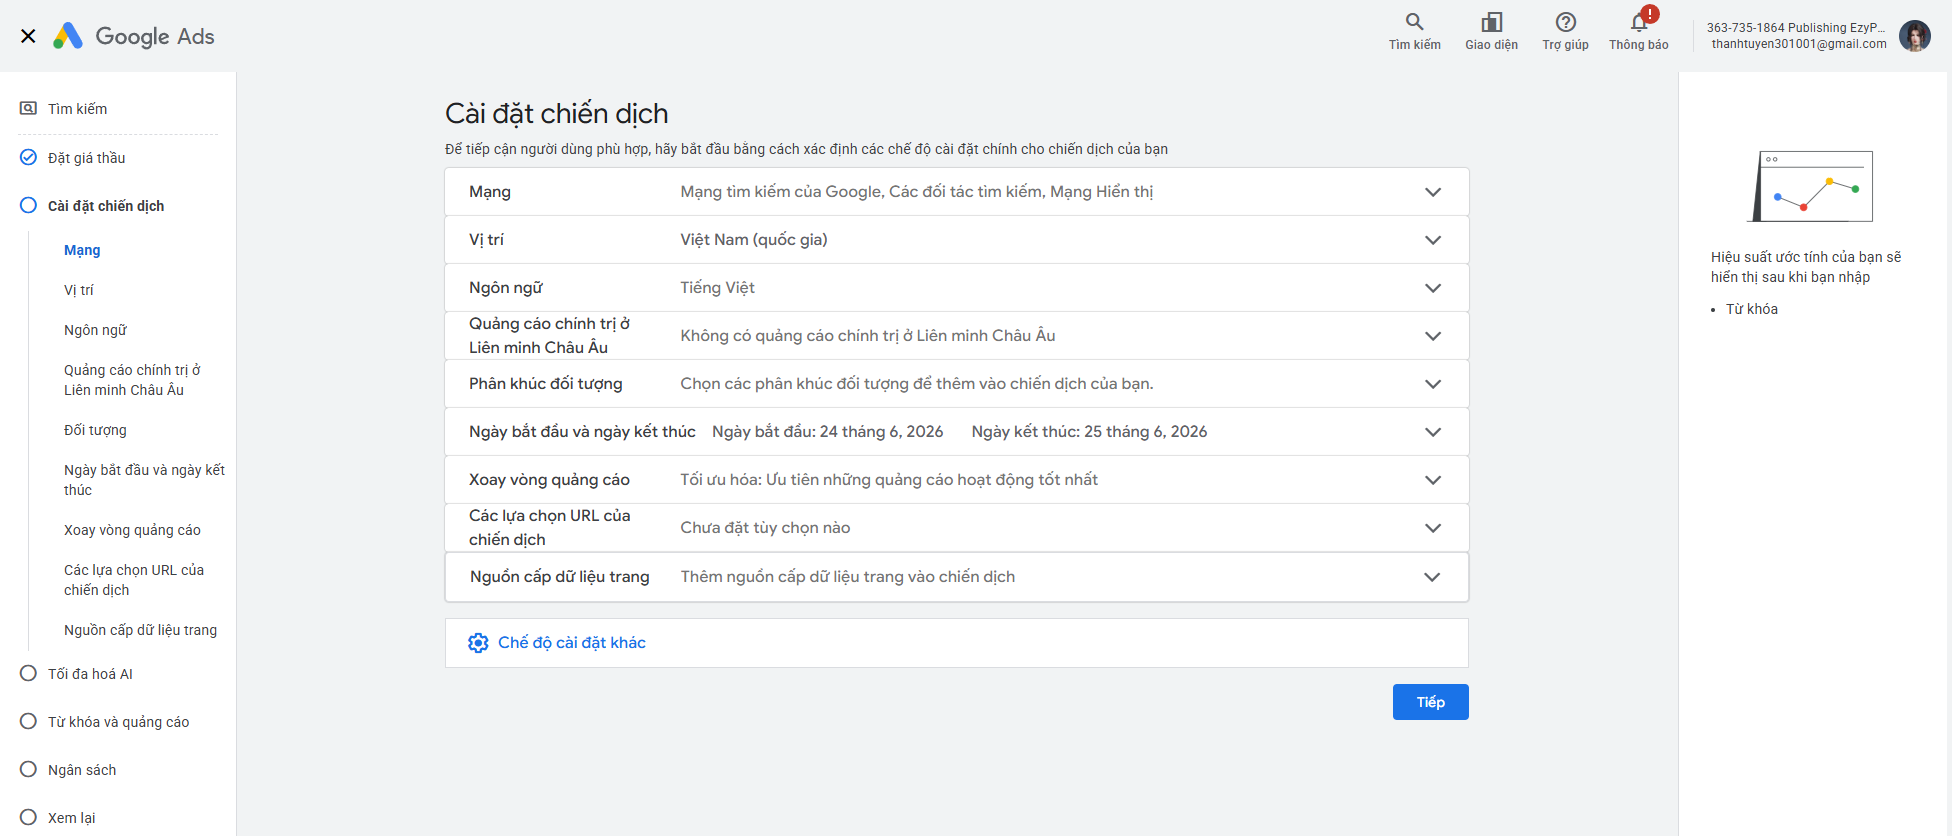Expand the Nguồn cấp dữ liệu trang row chevron

pos(1432,577)
